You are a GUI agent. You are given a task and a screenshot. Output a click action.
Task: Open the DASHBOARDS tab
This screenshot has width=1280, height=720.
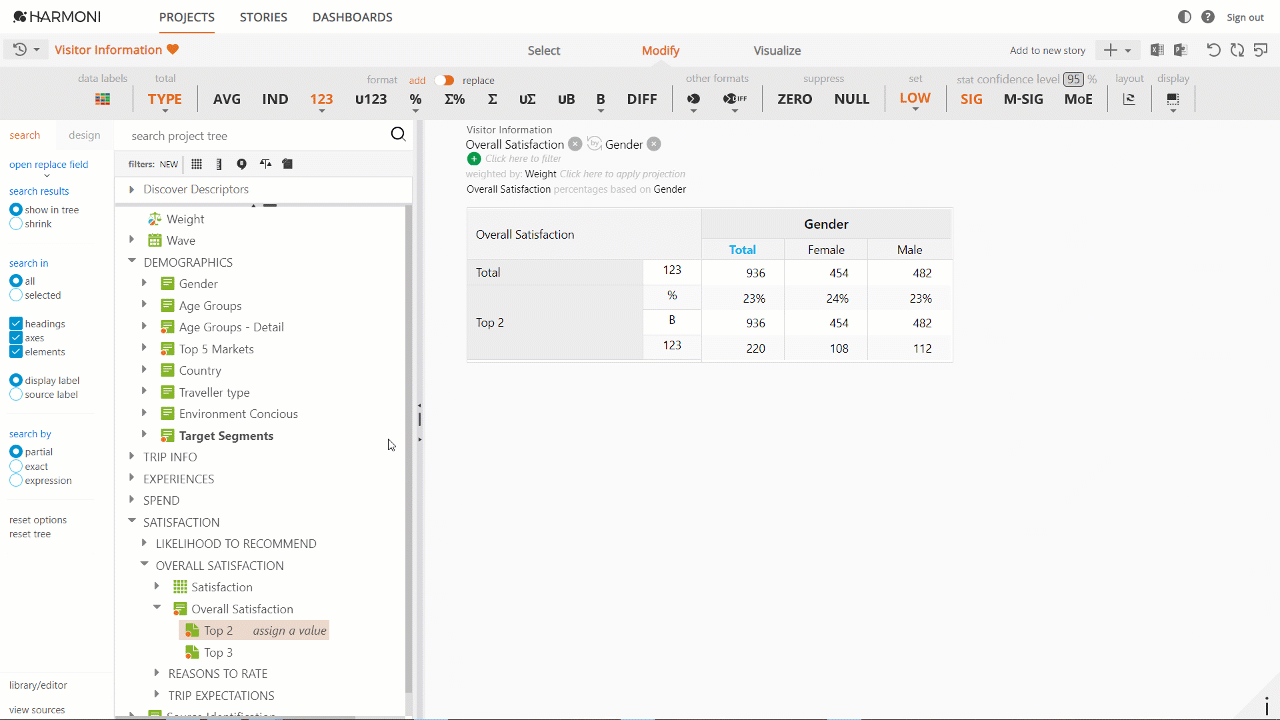coord(352,17)
